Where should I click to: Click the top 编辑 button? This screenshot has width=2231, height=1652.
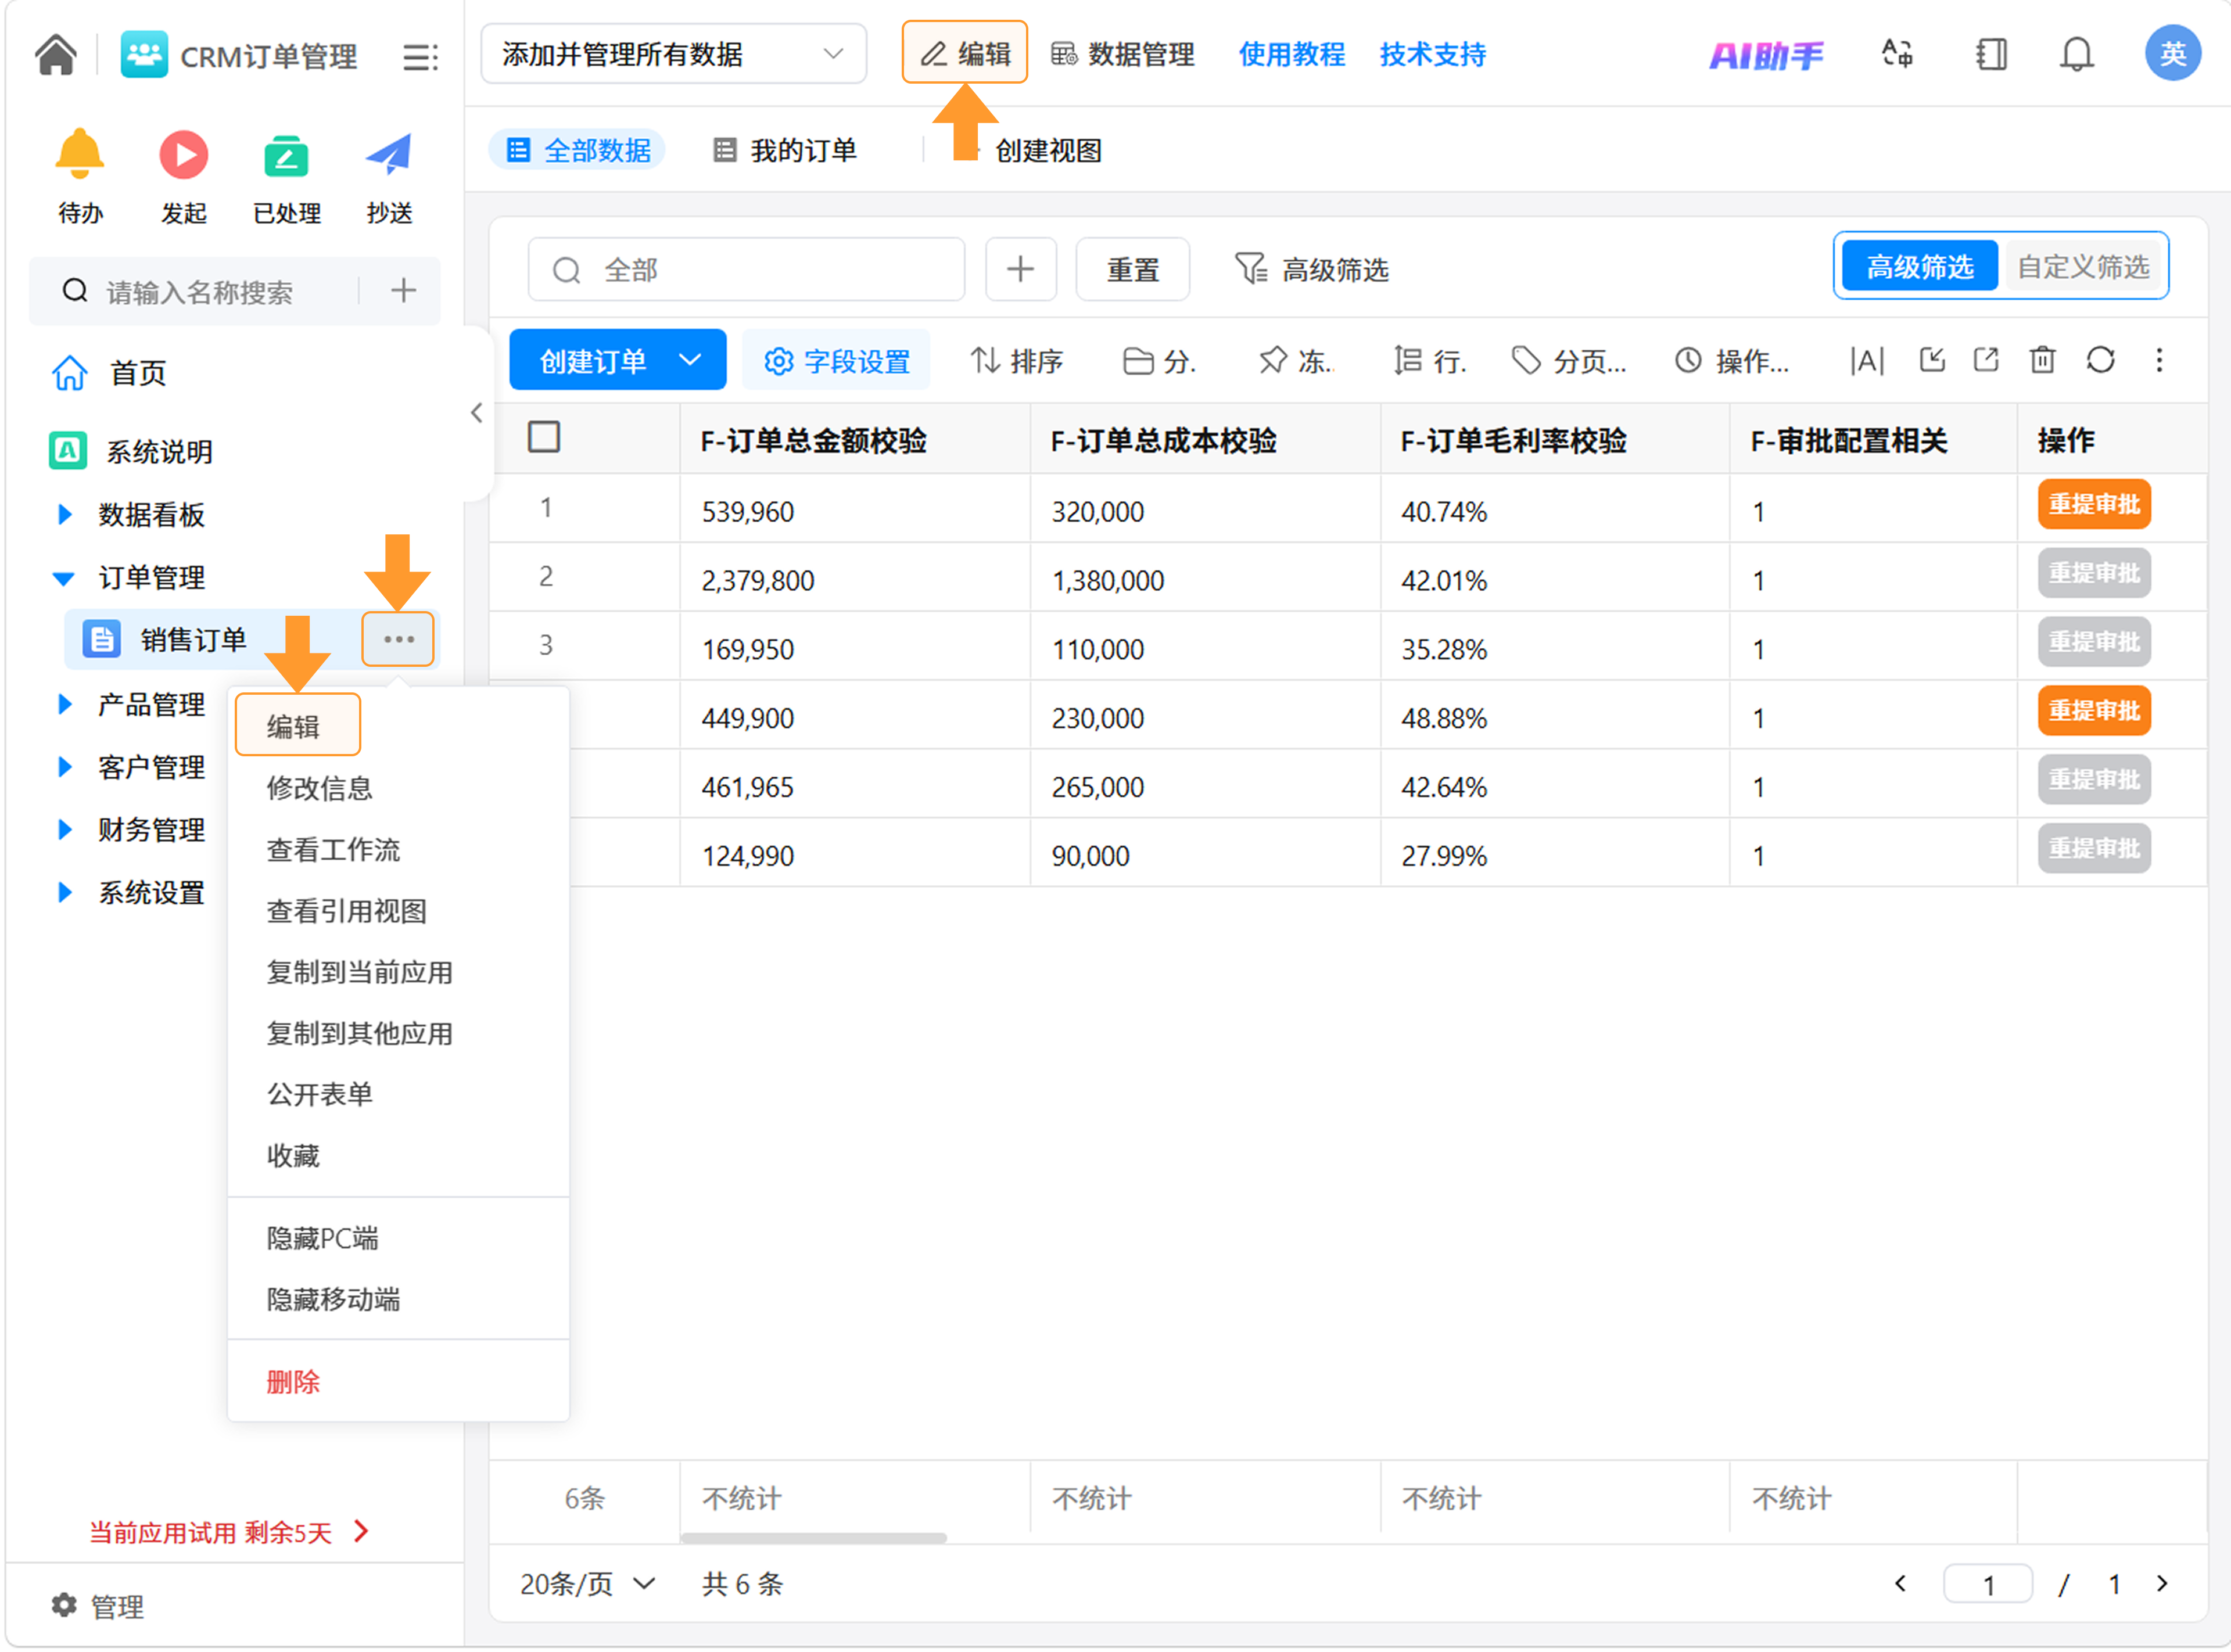click(x=964, y=53)
